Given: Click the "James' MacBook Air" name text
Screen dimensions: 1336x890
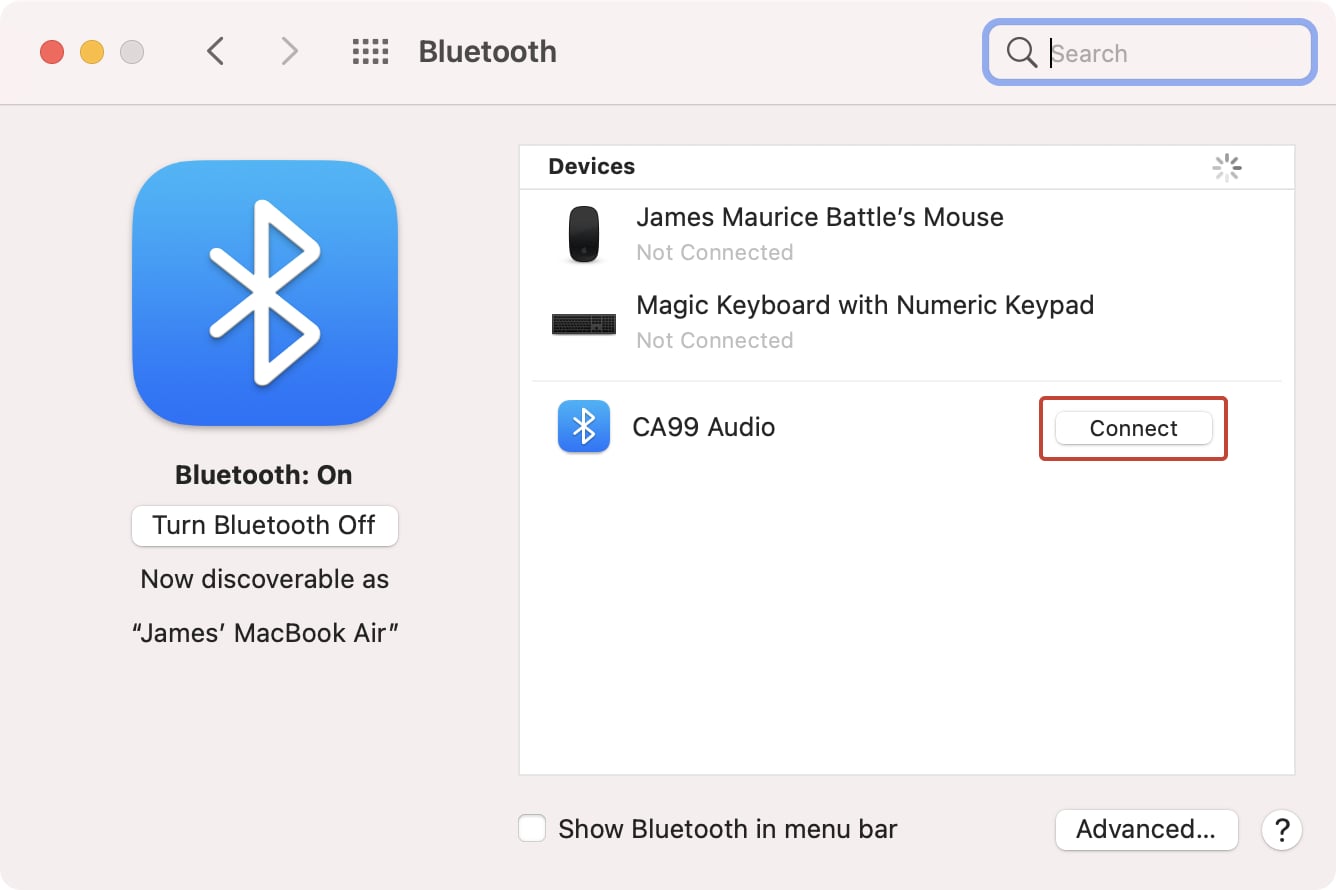Looking at the screenshot, I should pyautogui.click(x=265, y=633).
